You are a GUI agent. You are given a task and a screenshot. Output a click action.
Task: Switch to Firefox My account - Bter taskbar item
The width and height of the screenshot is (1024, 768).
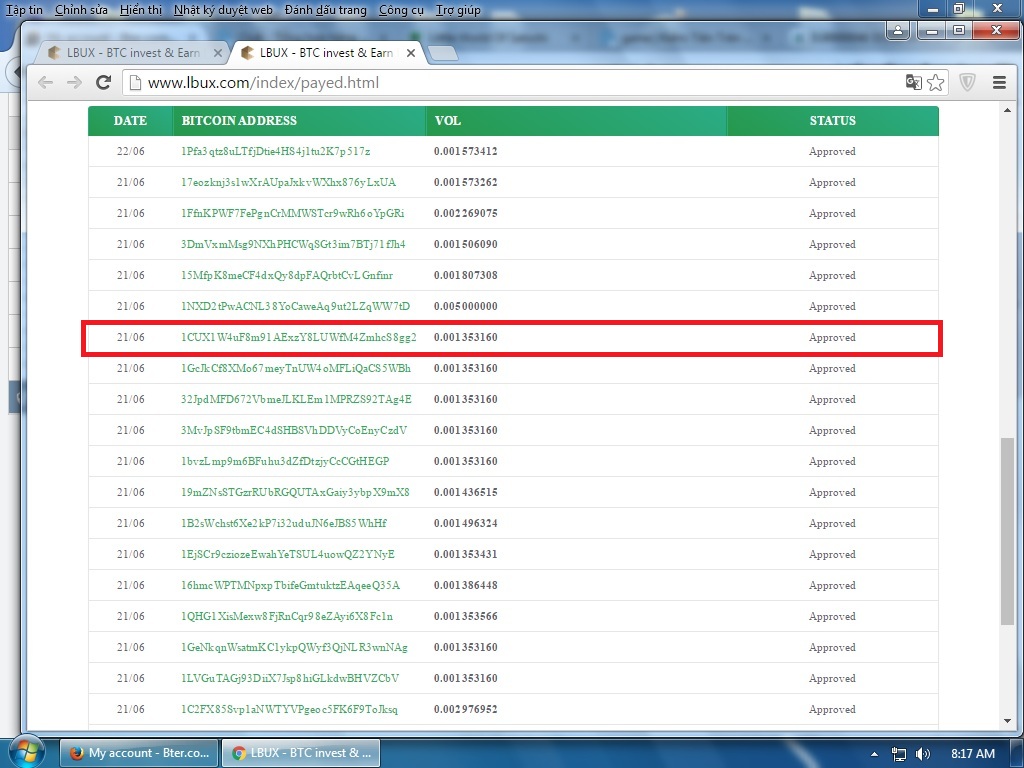point(139,753)
